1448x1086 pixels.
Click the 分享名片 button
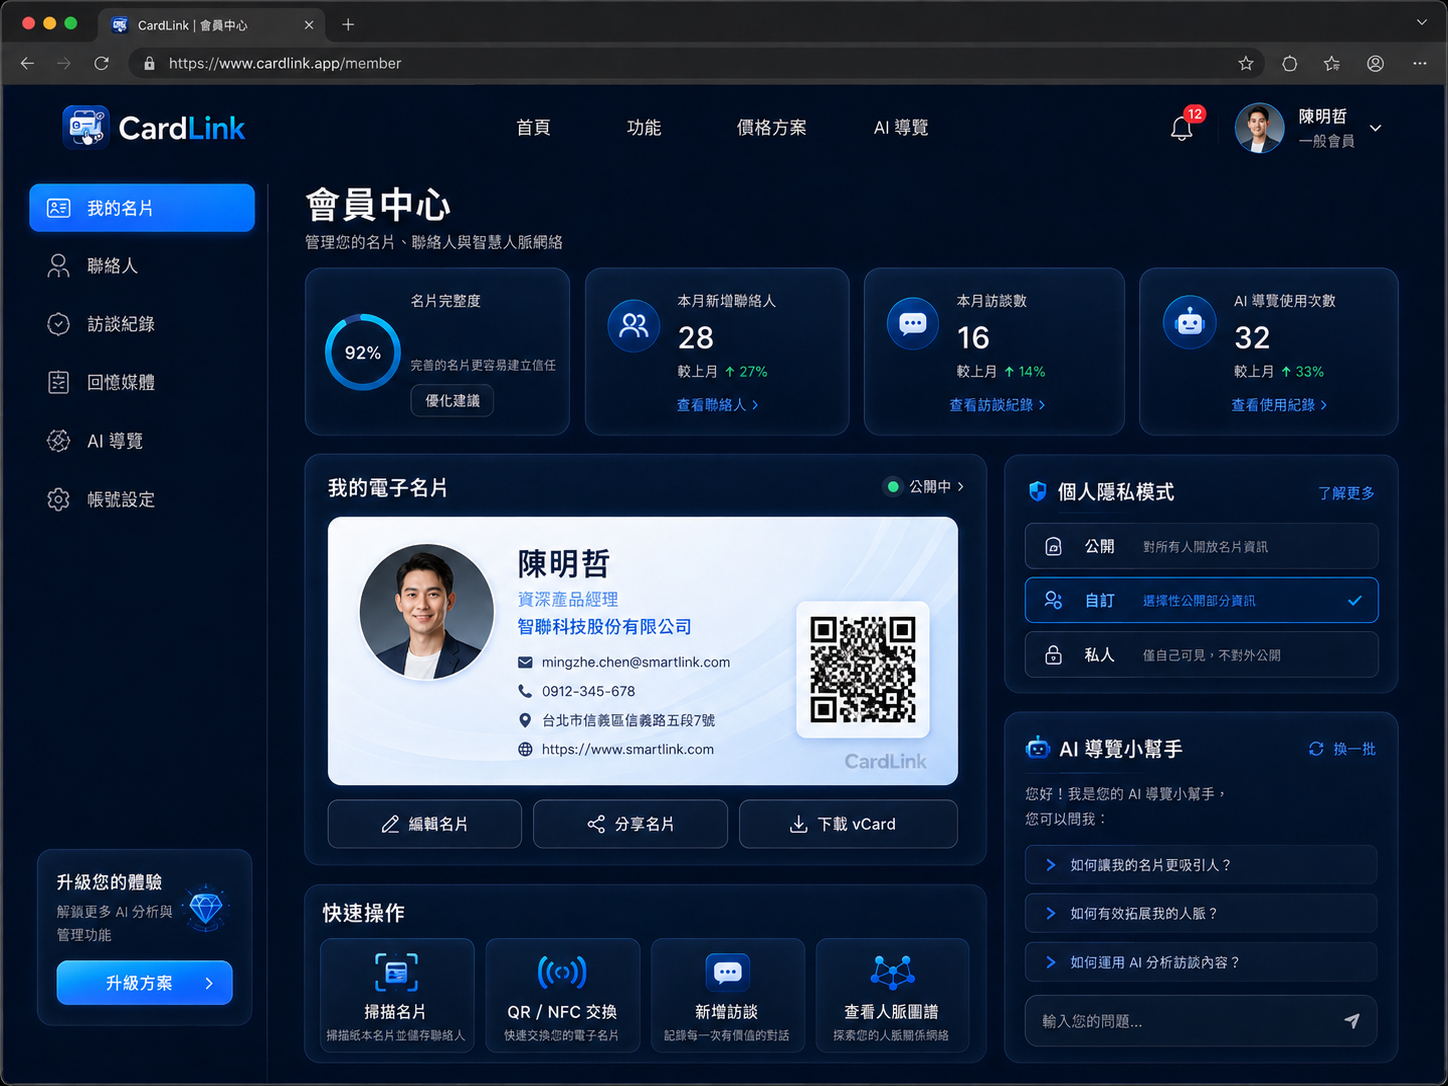click(630, 824)
